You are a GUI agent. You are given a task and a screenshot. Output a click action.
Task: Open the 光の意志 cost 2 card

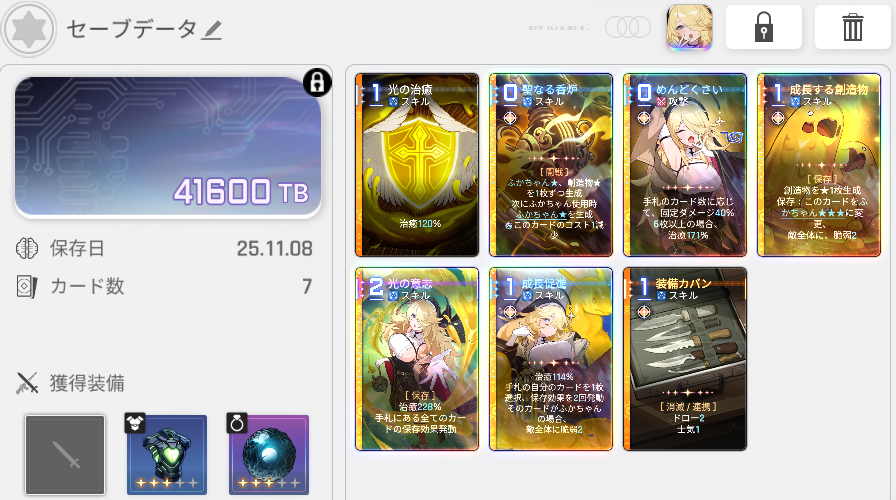pos(417,359)
